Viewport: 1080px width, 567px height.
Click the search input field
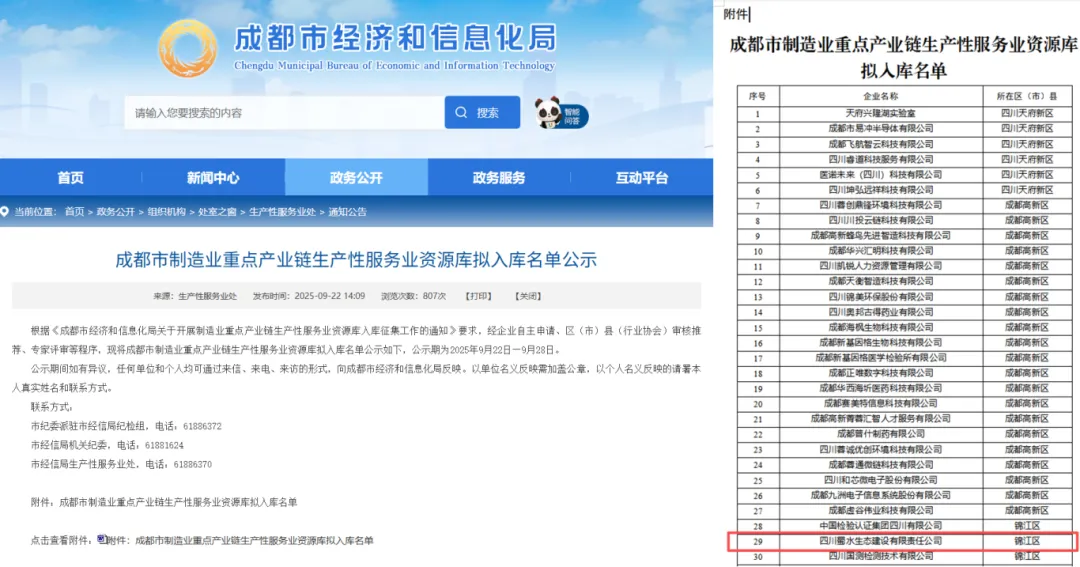283,113
